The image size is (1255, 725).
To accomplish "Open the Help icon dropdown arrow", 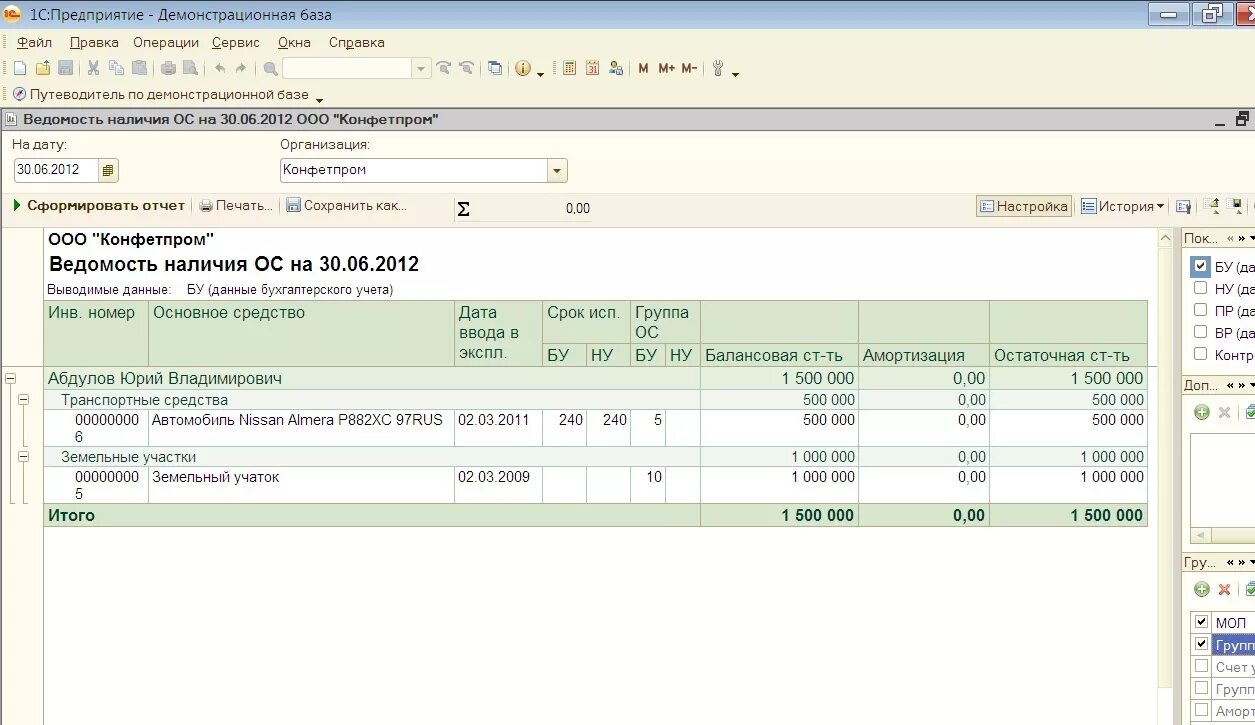I will point(540,73).
